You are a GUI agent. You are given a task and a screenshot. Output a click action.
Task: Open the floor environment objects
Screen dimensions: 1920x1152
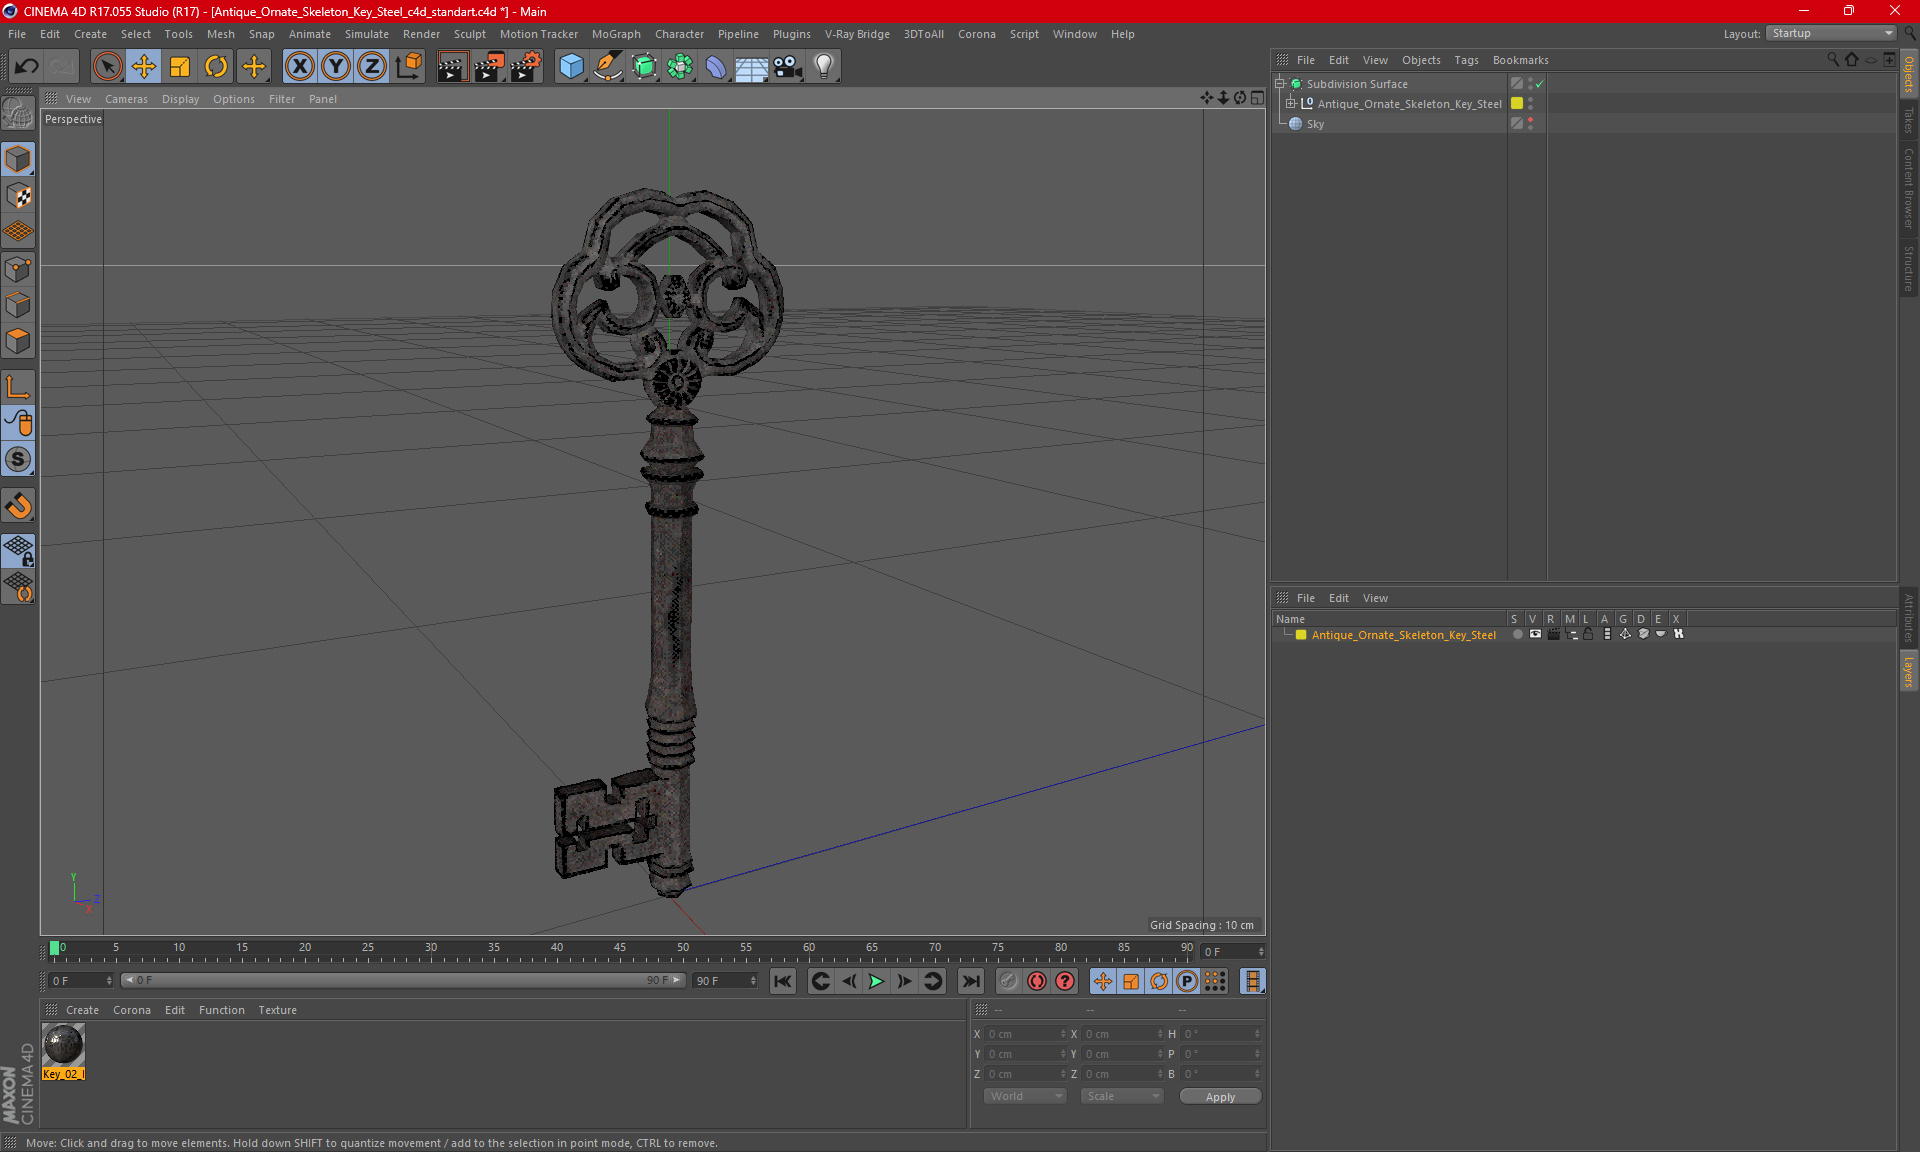click(x=752, y=66)
